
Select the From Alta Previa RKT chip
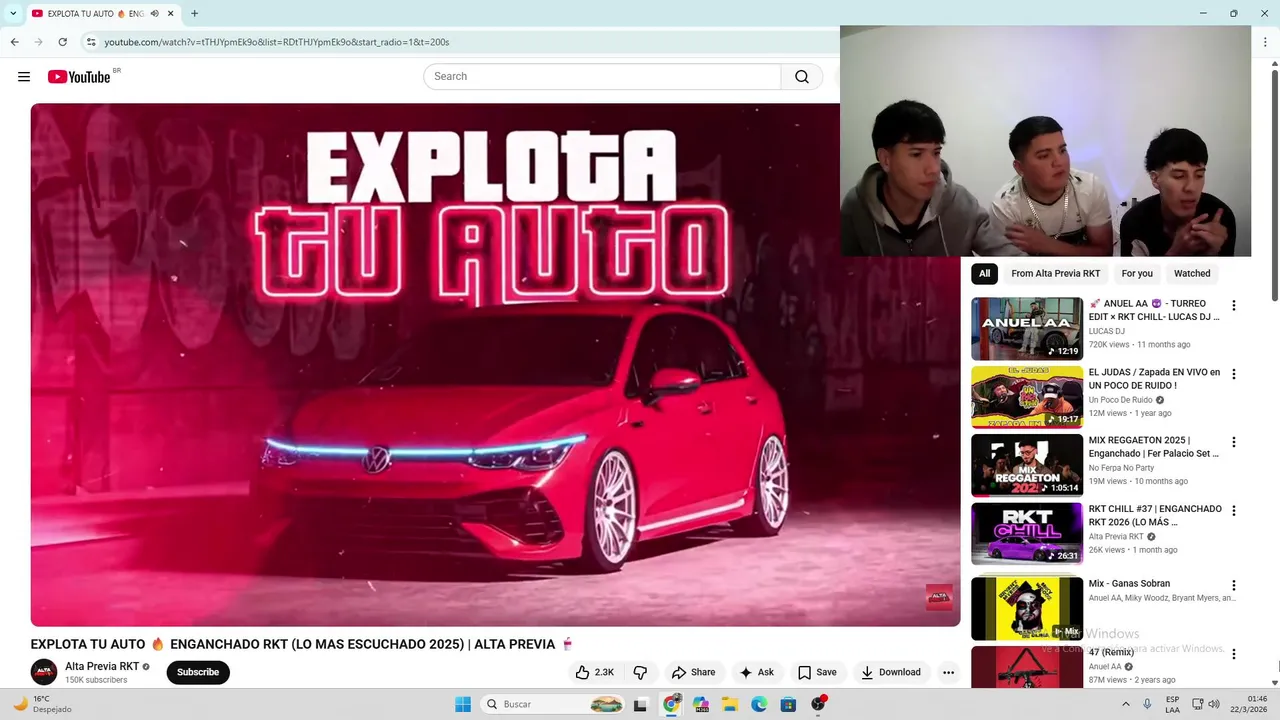coord(1055,274)
